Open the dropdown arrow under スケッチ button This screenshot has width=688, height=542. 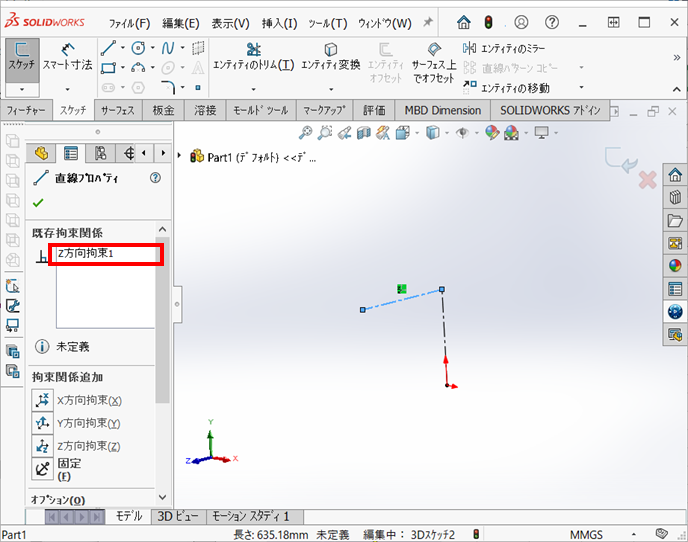click(22, 89)
